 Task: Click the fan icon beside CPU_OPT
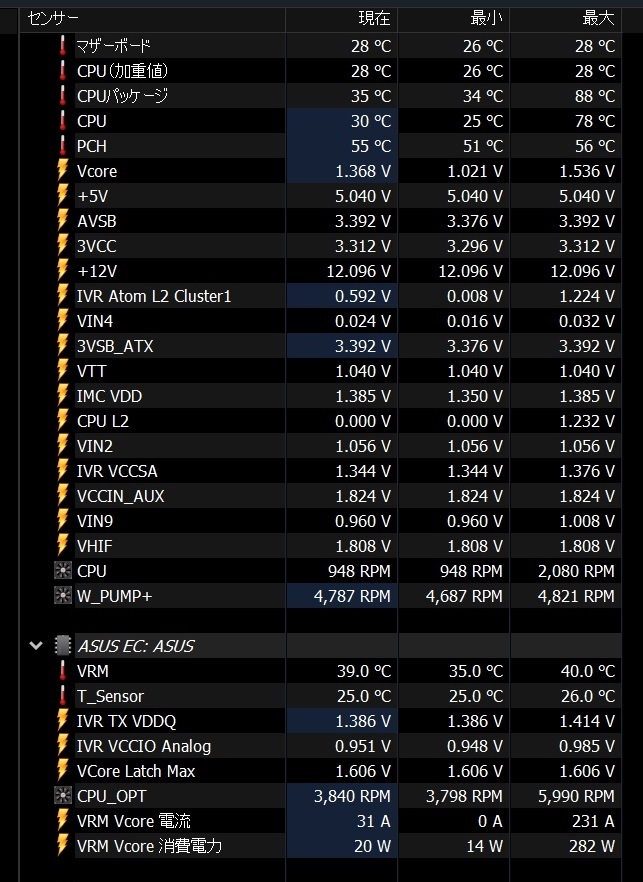pyautogui.click(x=62, y=795)
